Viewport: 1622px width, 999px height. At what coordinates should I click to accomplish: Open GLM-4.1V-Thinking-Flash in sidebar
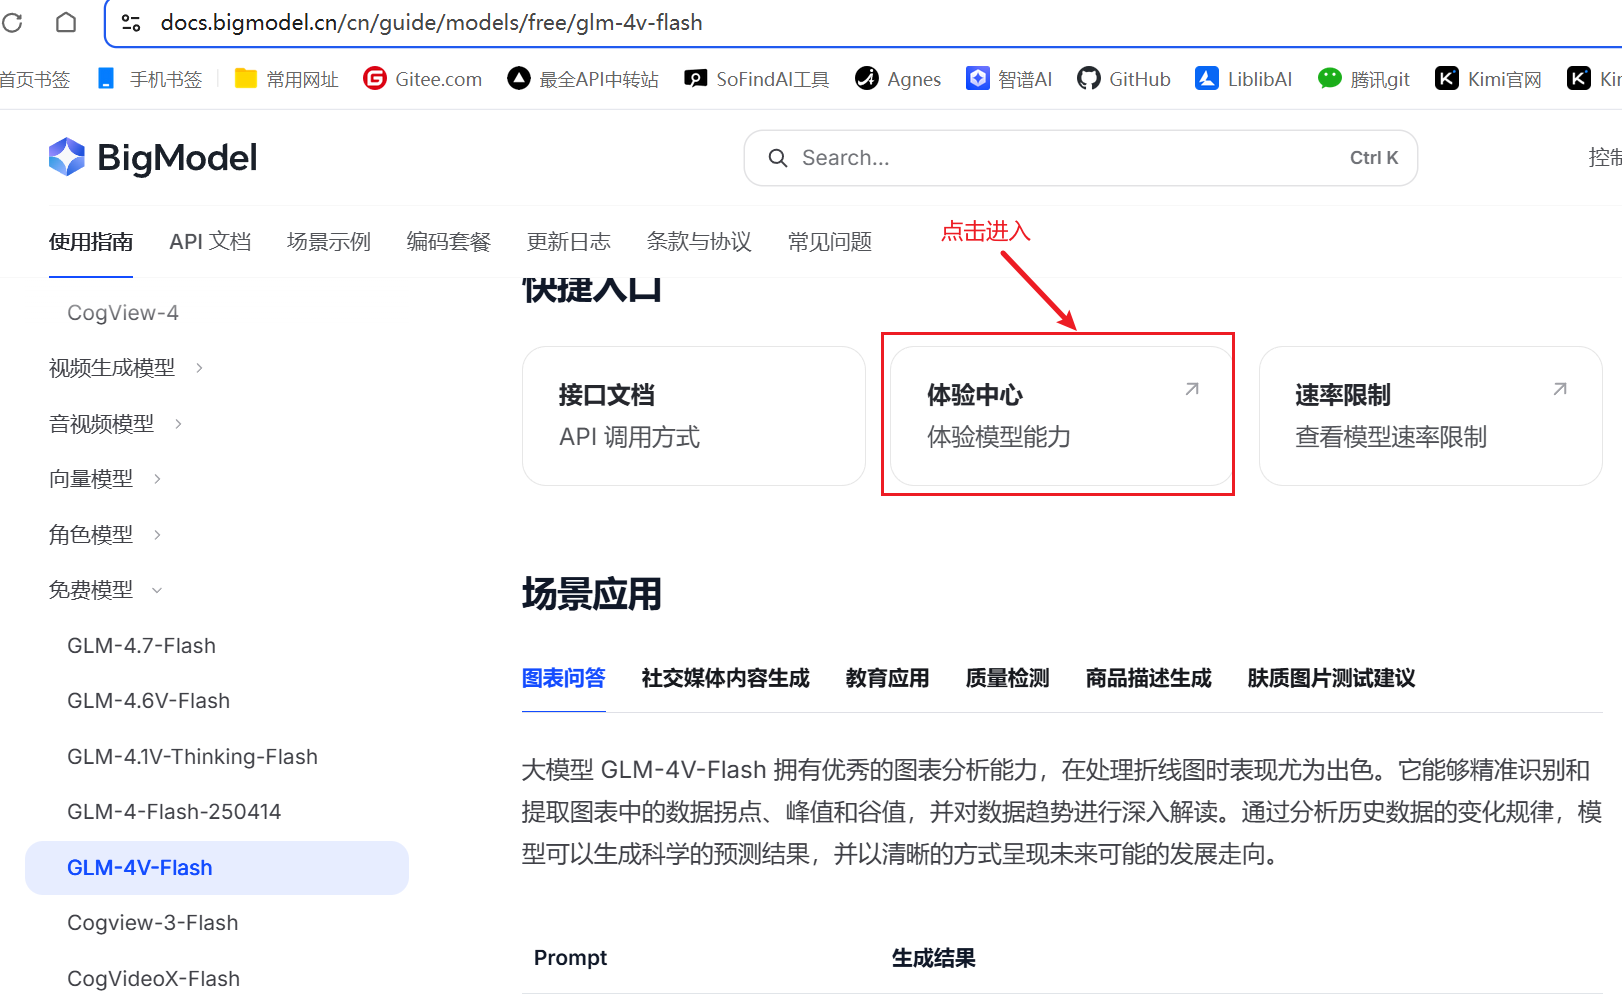pyautogui.click(x=192, y=757)
